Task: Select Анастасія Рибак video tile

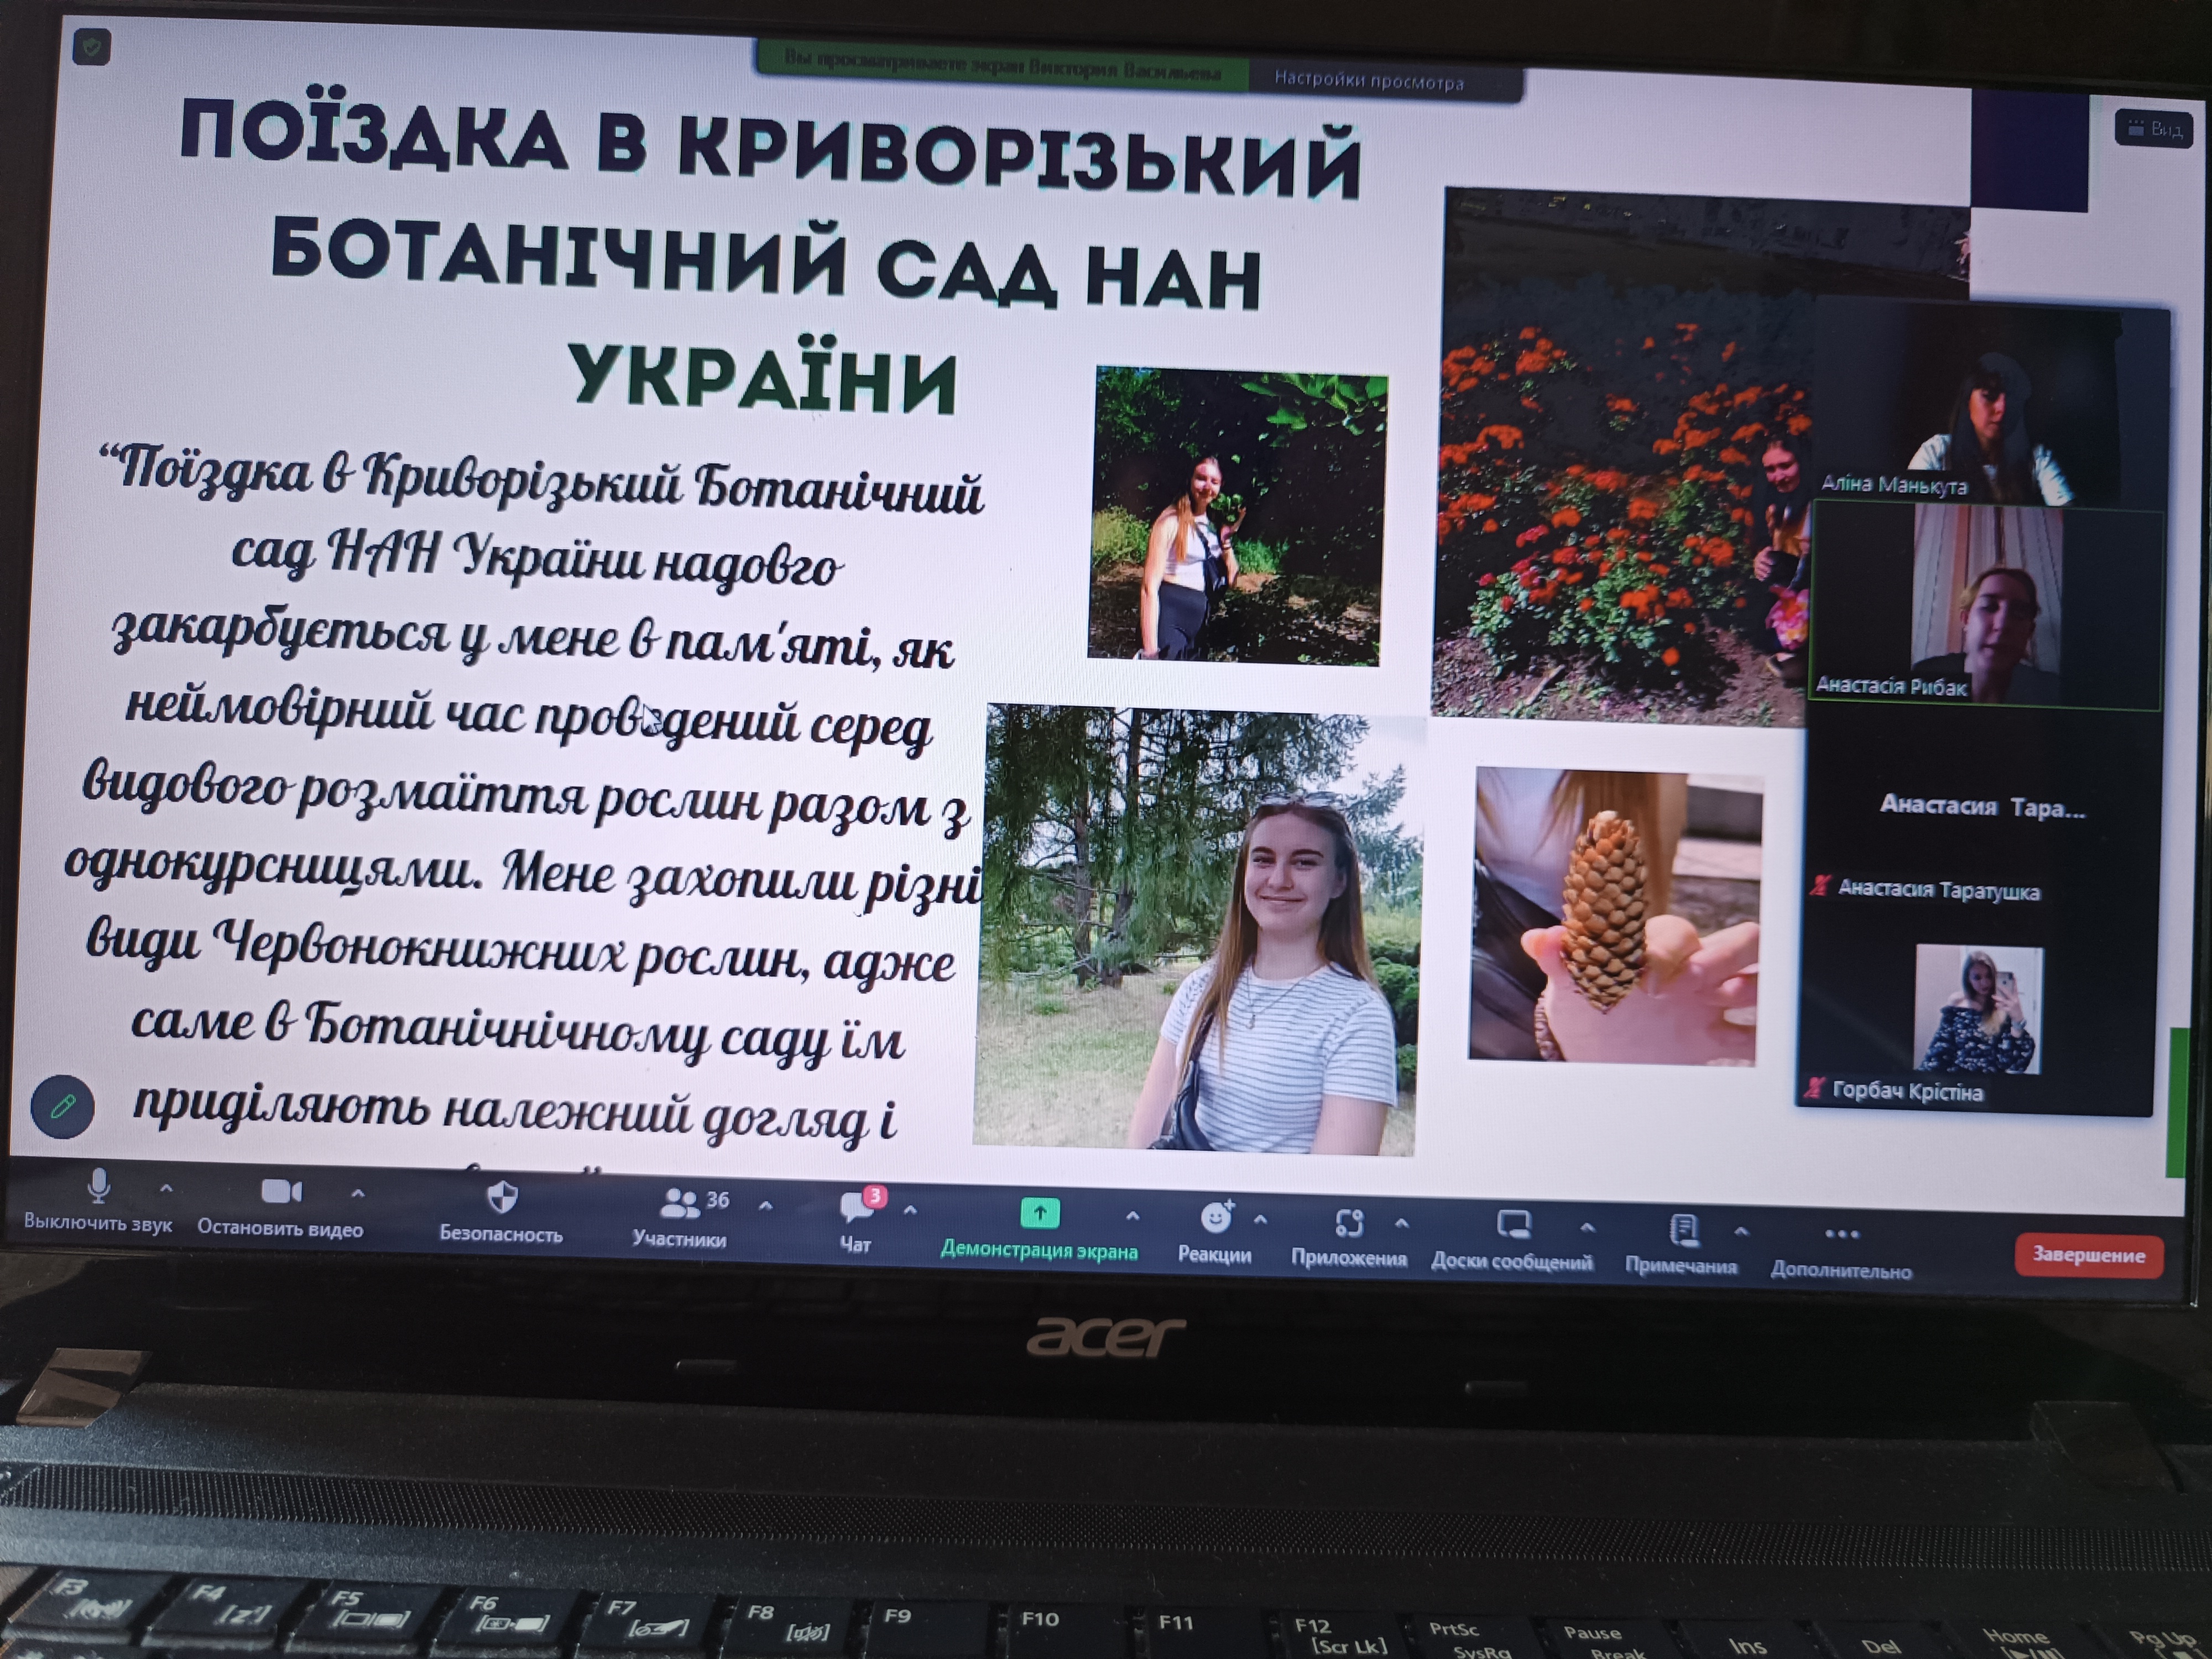Action: (x=1986, y=604)
